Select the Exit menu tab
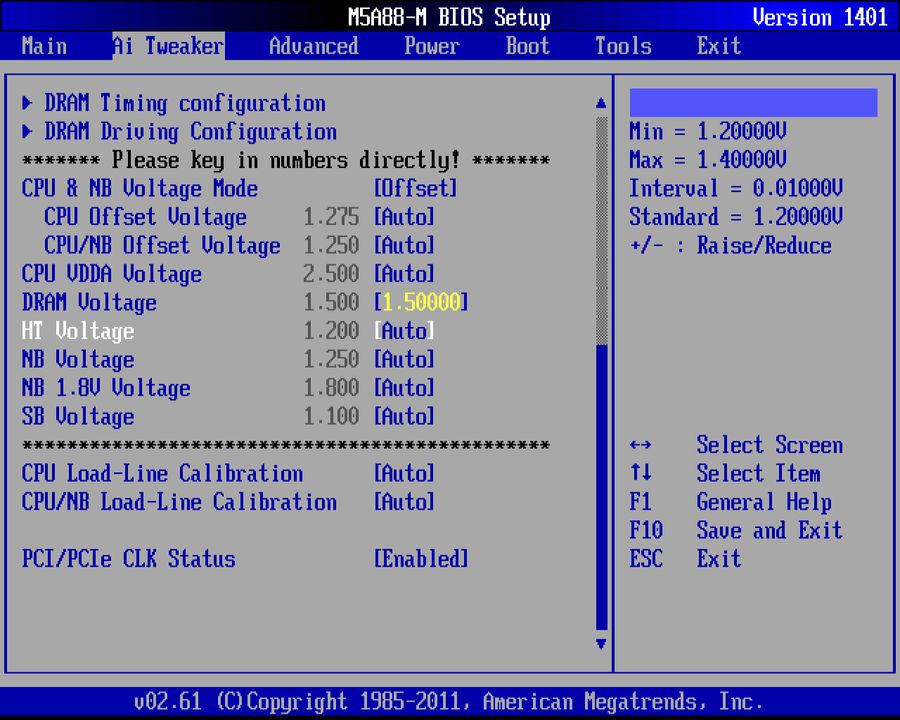The image size is (900, 720). click(x=719, y=46)
